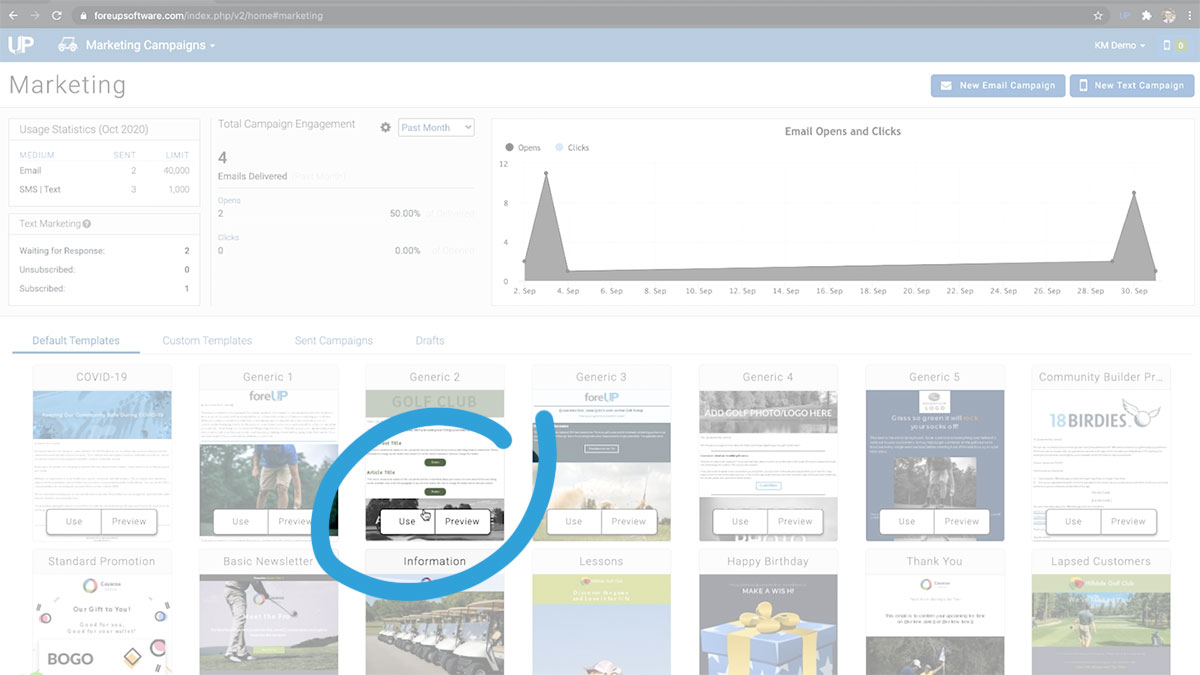This screenshot has width=1200, height=675.
Task: Preview the COVID-19 template
Action: pos(129,521)
